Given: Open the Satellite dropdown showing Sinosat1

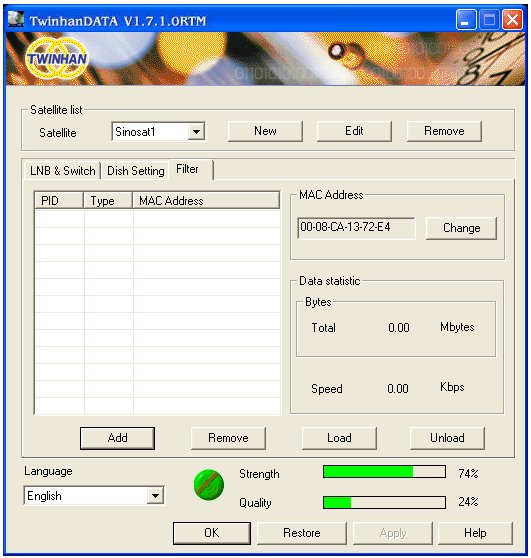Looking at the screenshot, I should [x=196, y=132].
